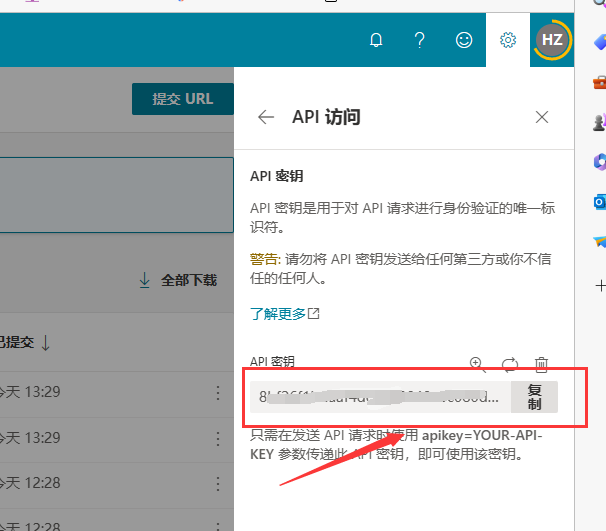Go back from API 访问 panel
Screen dimensions: 606x531
266,117
